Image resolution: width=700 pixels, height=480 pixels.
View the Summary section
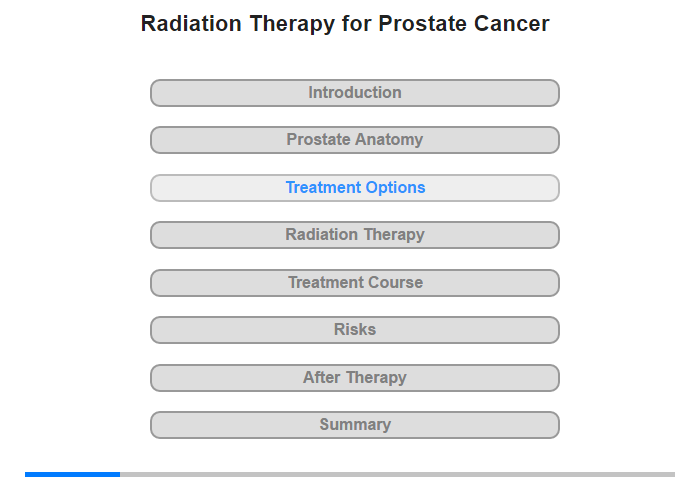355,425
